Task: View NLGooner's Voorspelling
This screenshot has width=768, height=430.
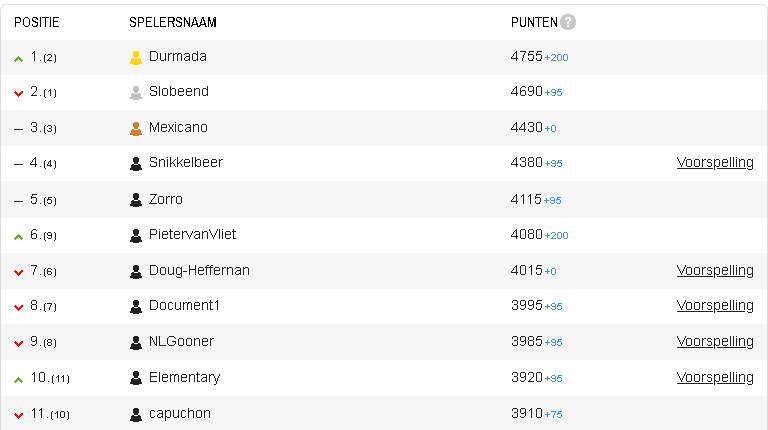Action: coord(715,341)
